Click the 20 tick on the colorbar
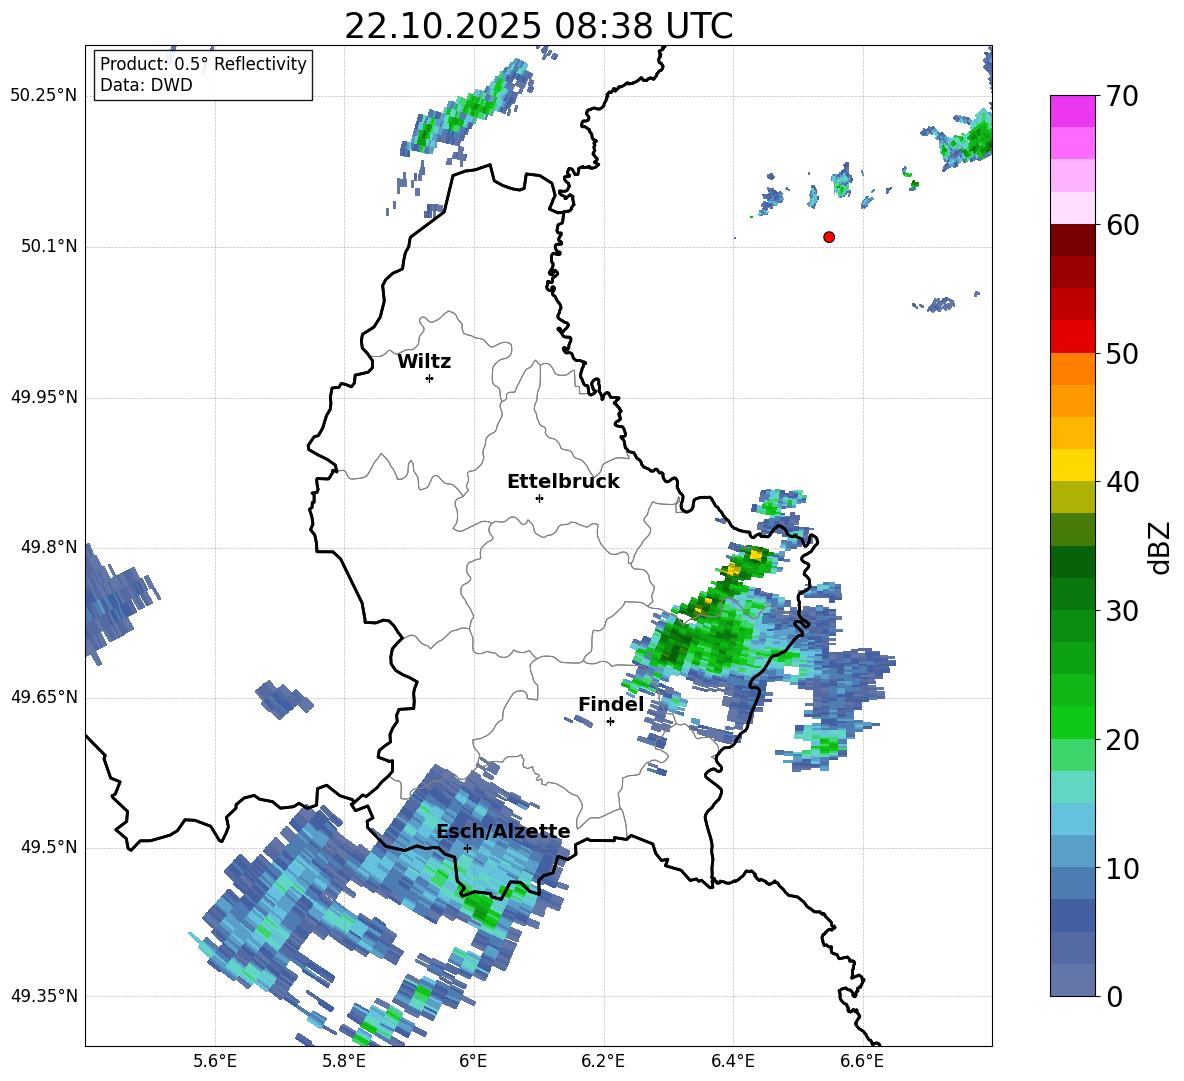This screenshot has width=1184, height=1081. point(1122,740)
